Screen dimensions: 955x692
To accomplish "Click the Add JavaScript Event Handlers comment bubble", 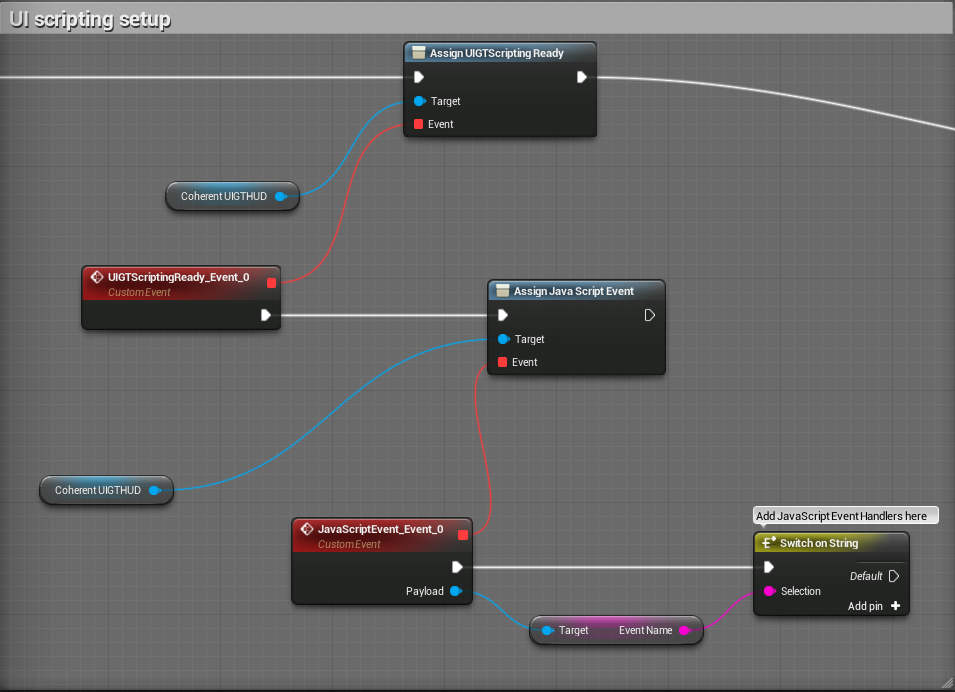I will click(845, 516).
